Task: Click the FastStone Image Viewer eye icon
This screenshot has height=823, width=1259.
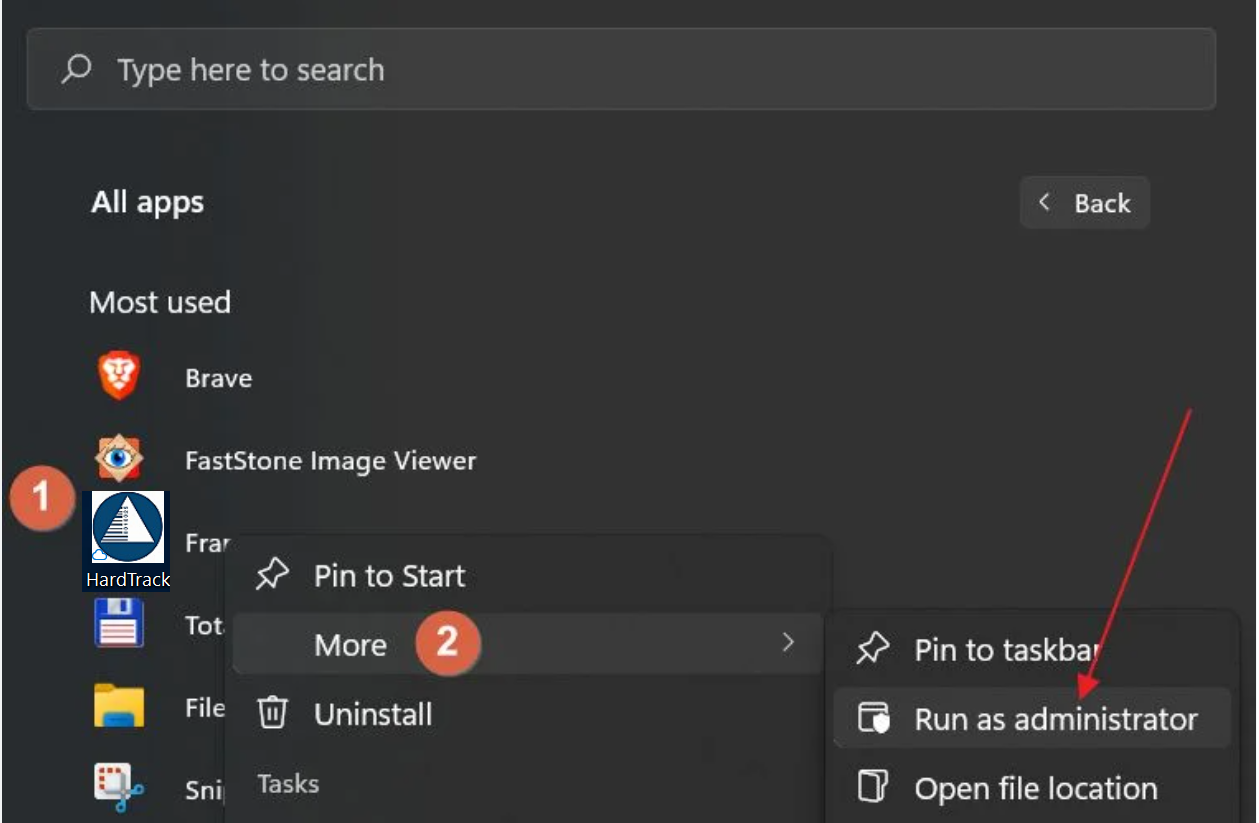Action: point(119,459)
